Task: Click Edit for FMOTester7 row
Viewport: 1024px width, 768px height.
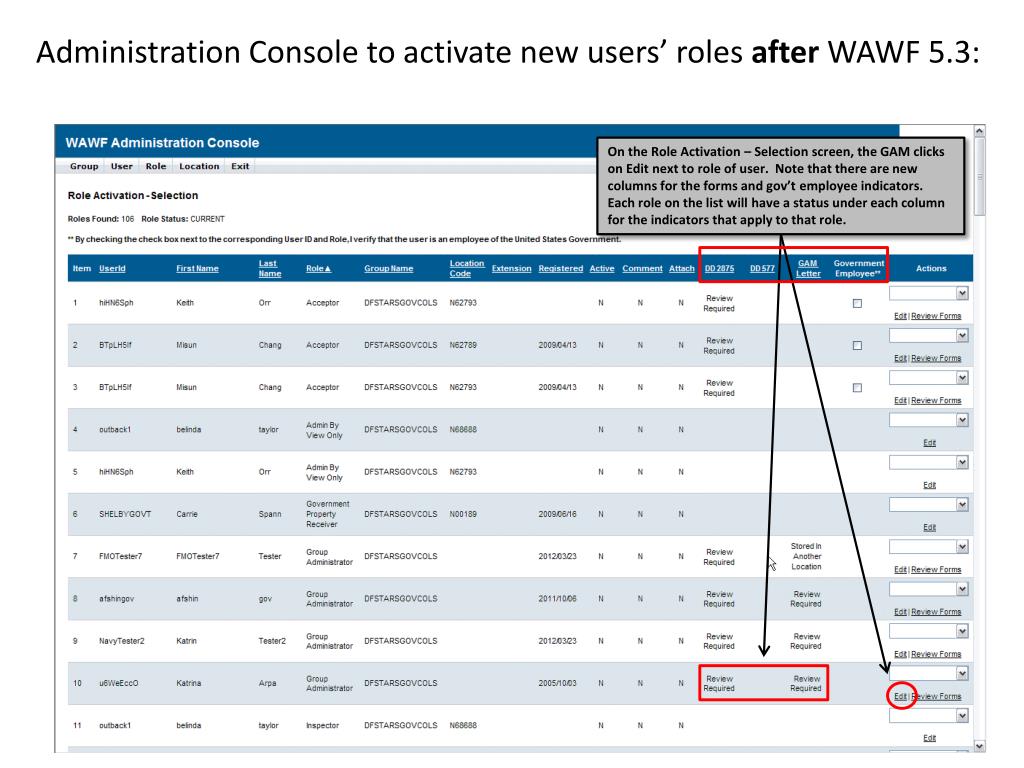Action: pyautogui.click(x=900, y=569)
